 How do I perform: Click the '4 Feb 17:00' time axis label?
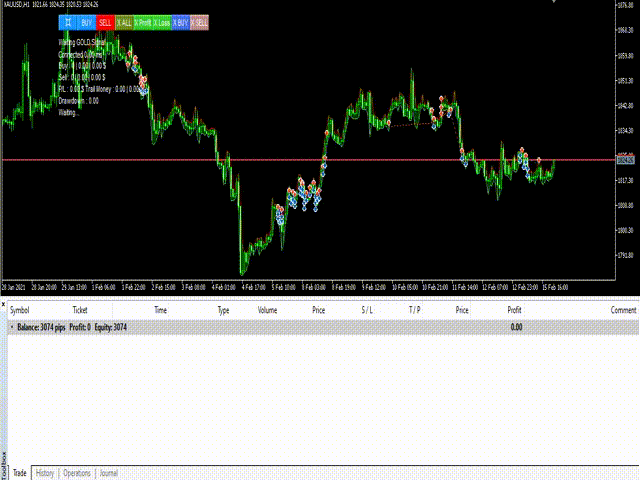click(x=253, y=287)
